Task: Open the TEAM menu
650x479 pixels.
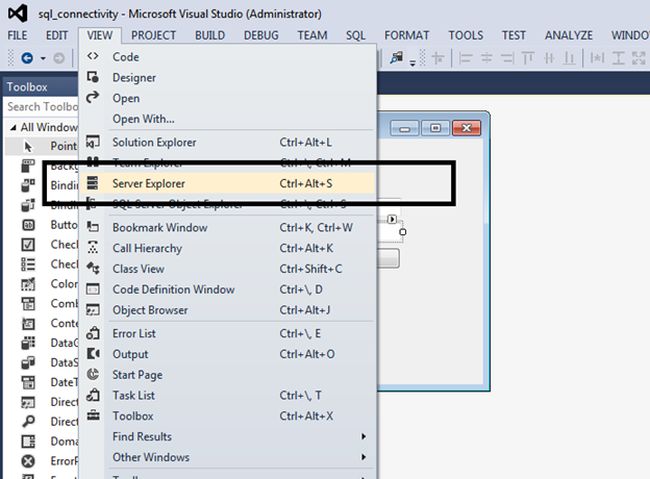Action: 312,35
